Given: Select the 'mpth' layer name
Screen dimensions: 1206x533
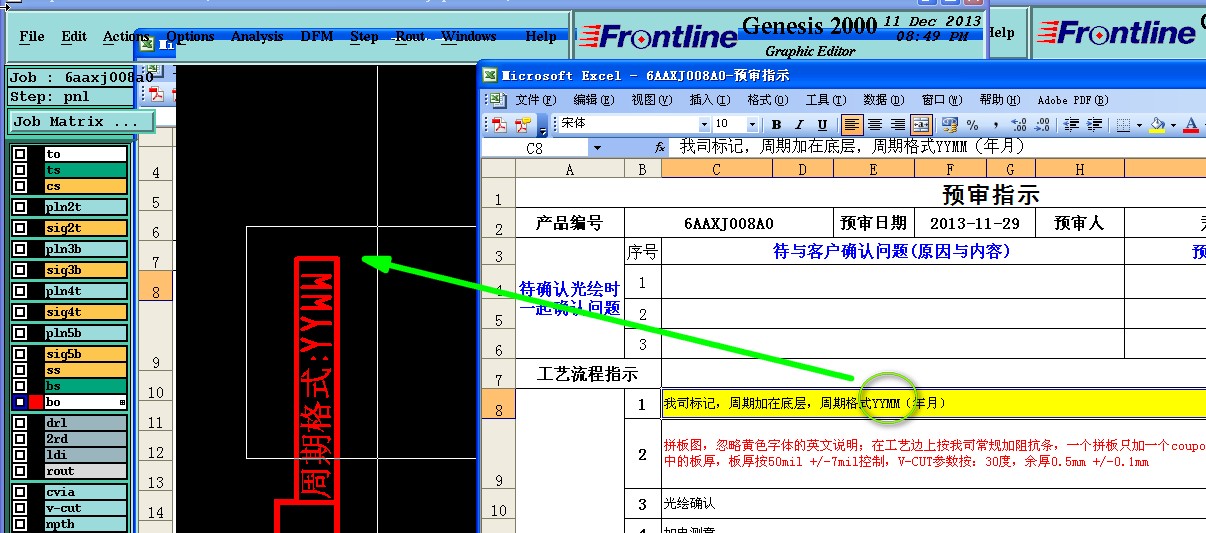Looking at the screenshot, I should (x=86, y=524).
